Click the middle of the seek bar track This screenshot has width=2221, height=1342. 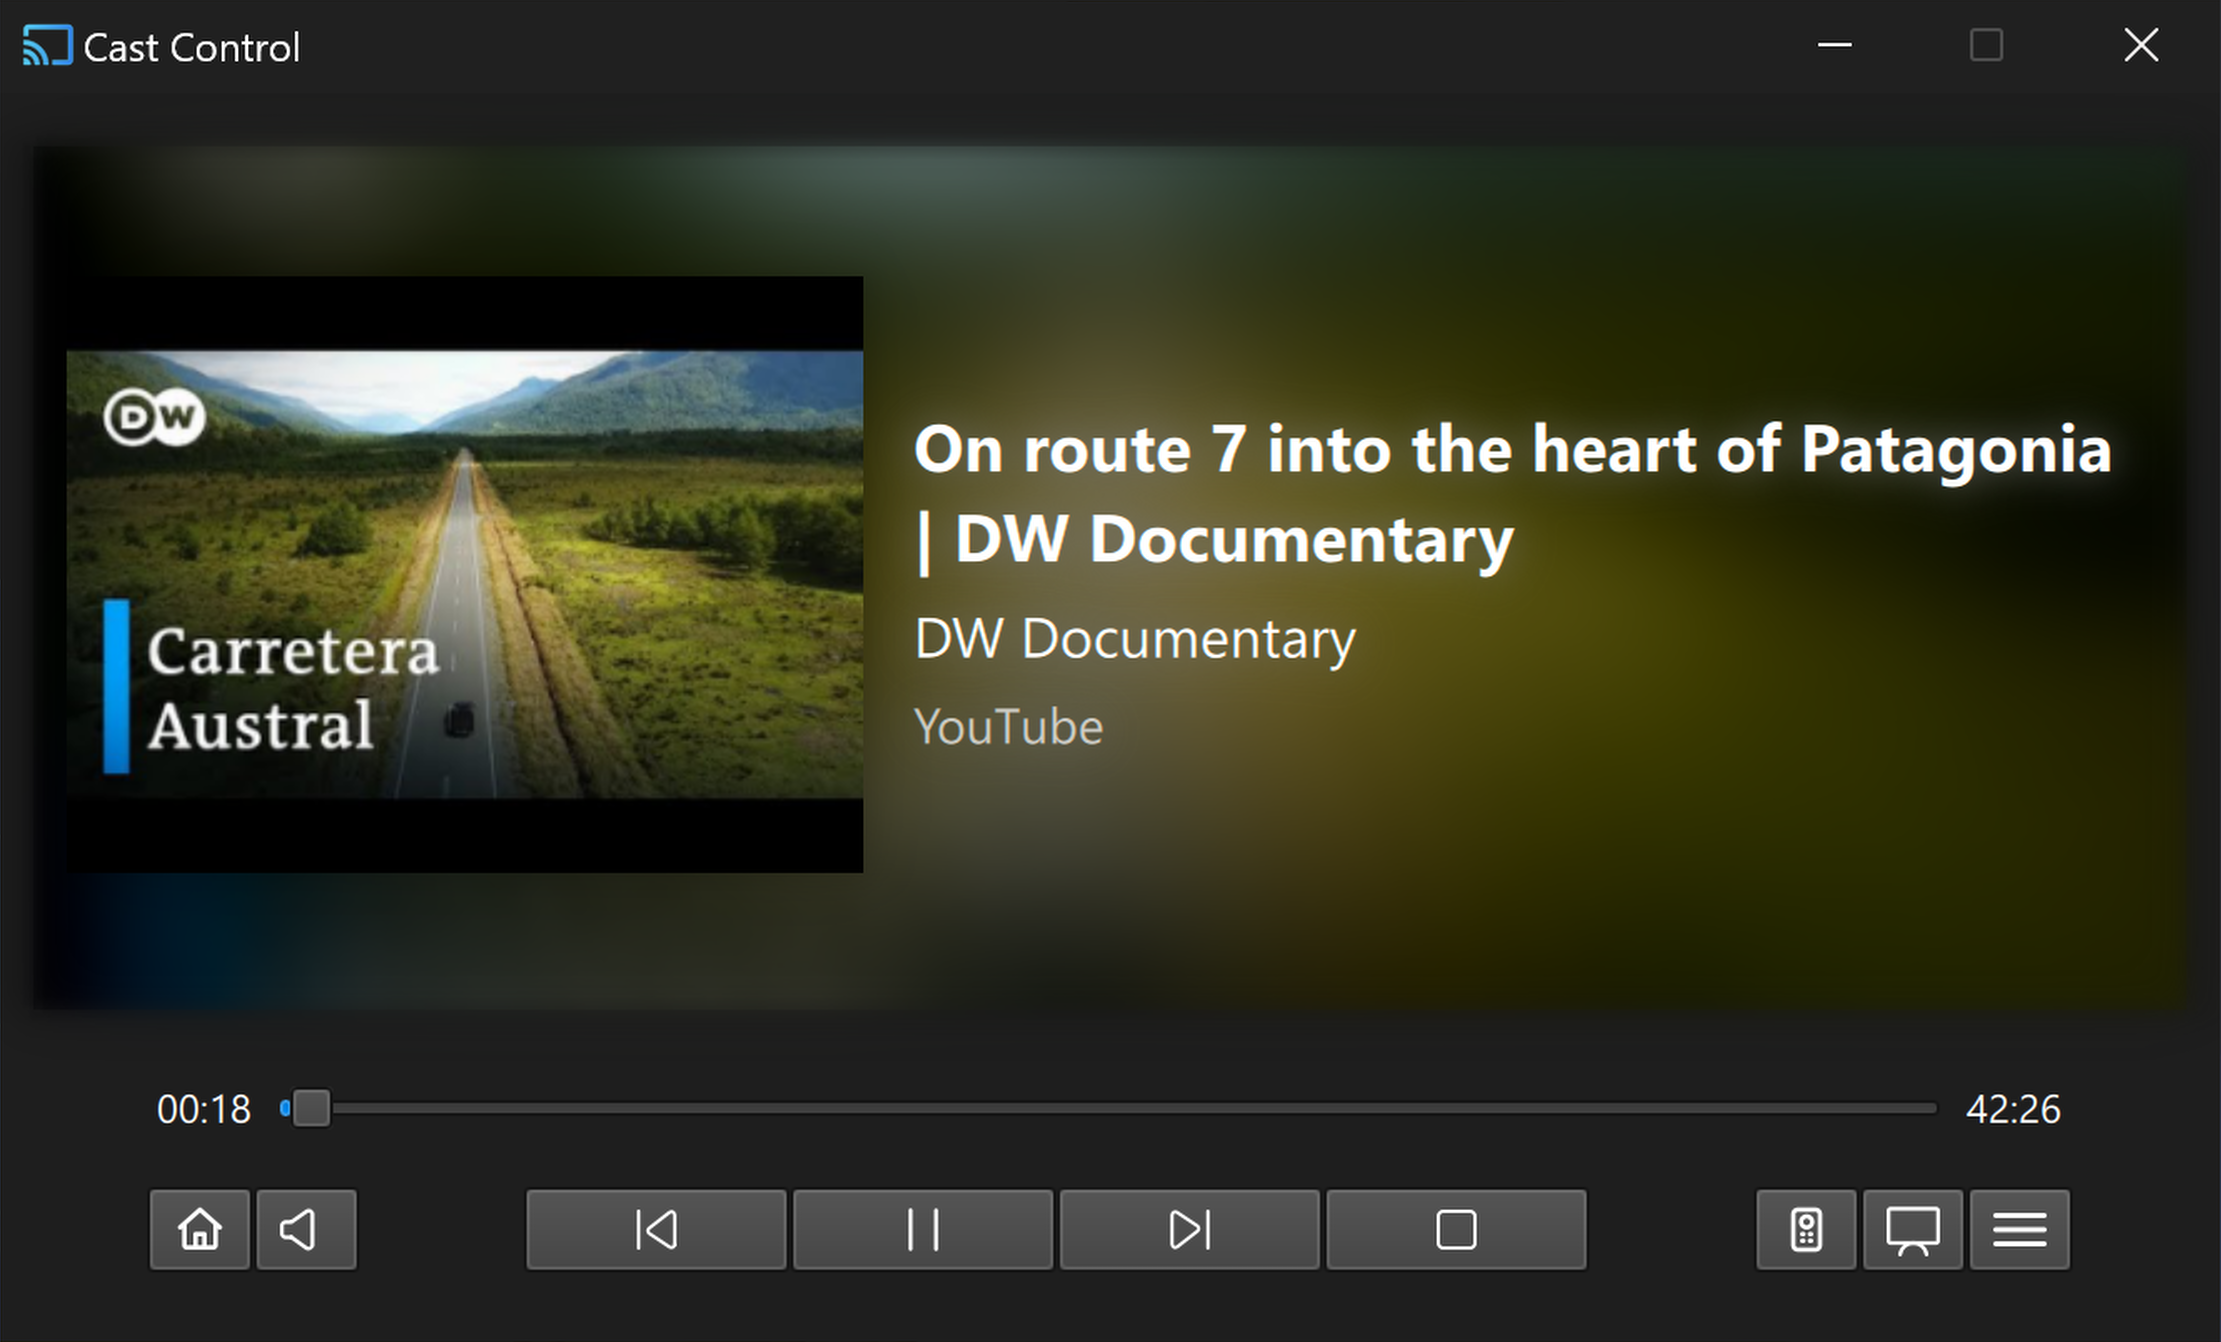[x=1109, y=1108]
